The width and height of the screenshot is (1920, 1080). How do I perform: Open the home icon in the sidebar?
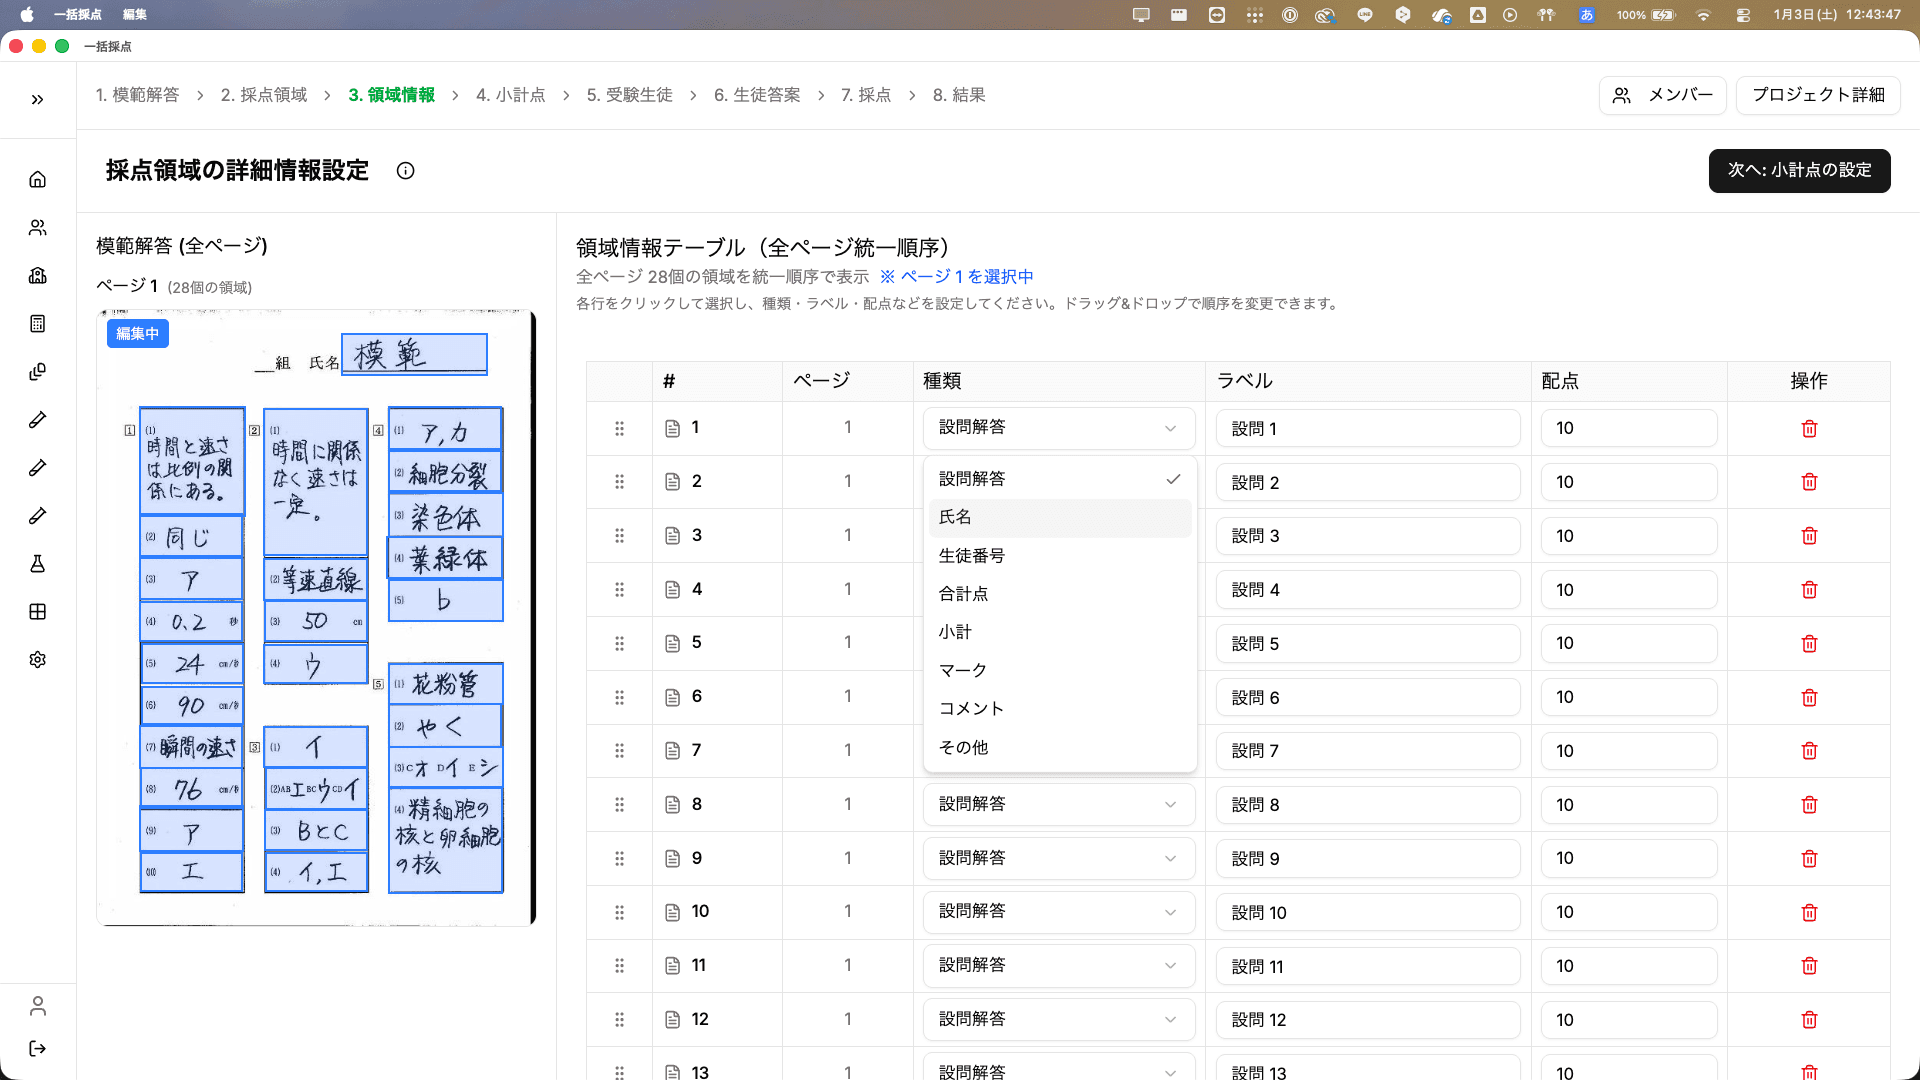37,178
